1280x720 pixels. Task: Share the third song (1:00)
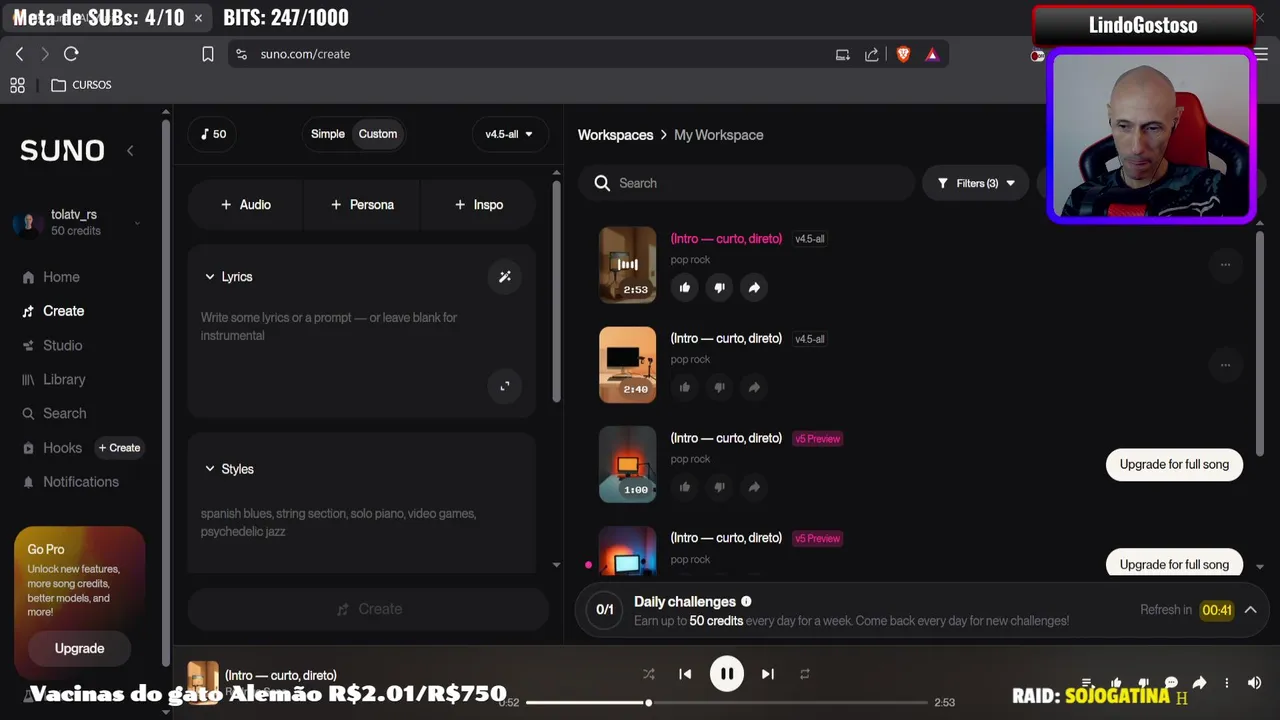[x=754, y=487]
